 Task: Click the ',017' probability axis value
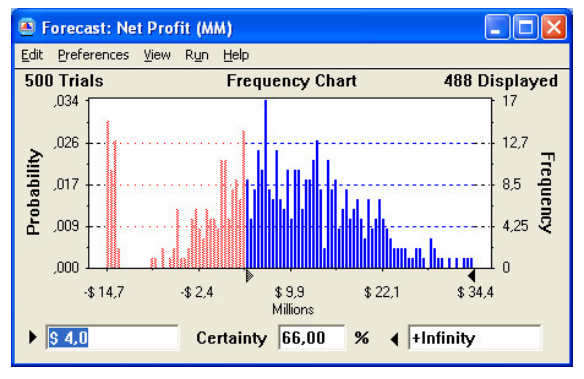[67, 184]
